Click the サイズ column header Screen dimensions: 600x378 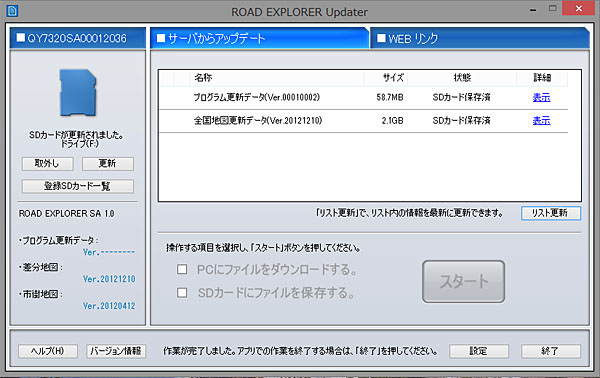point(386,78)
